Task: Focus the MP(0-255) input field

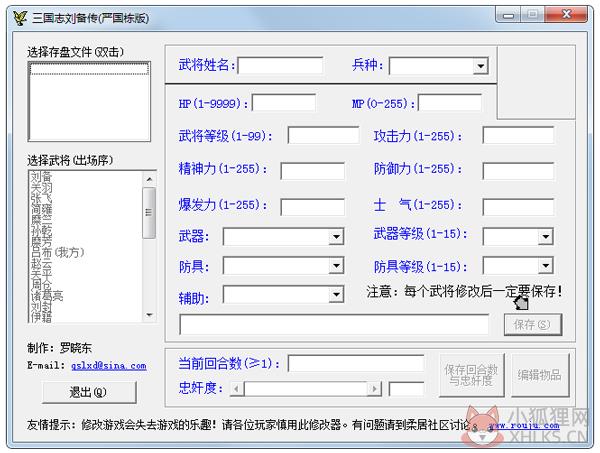Action: click(450, 103)
